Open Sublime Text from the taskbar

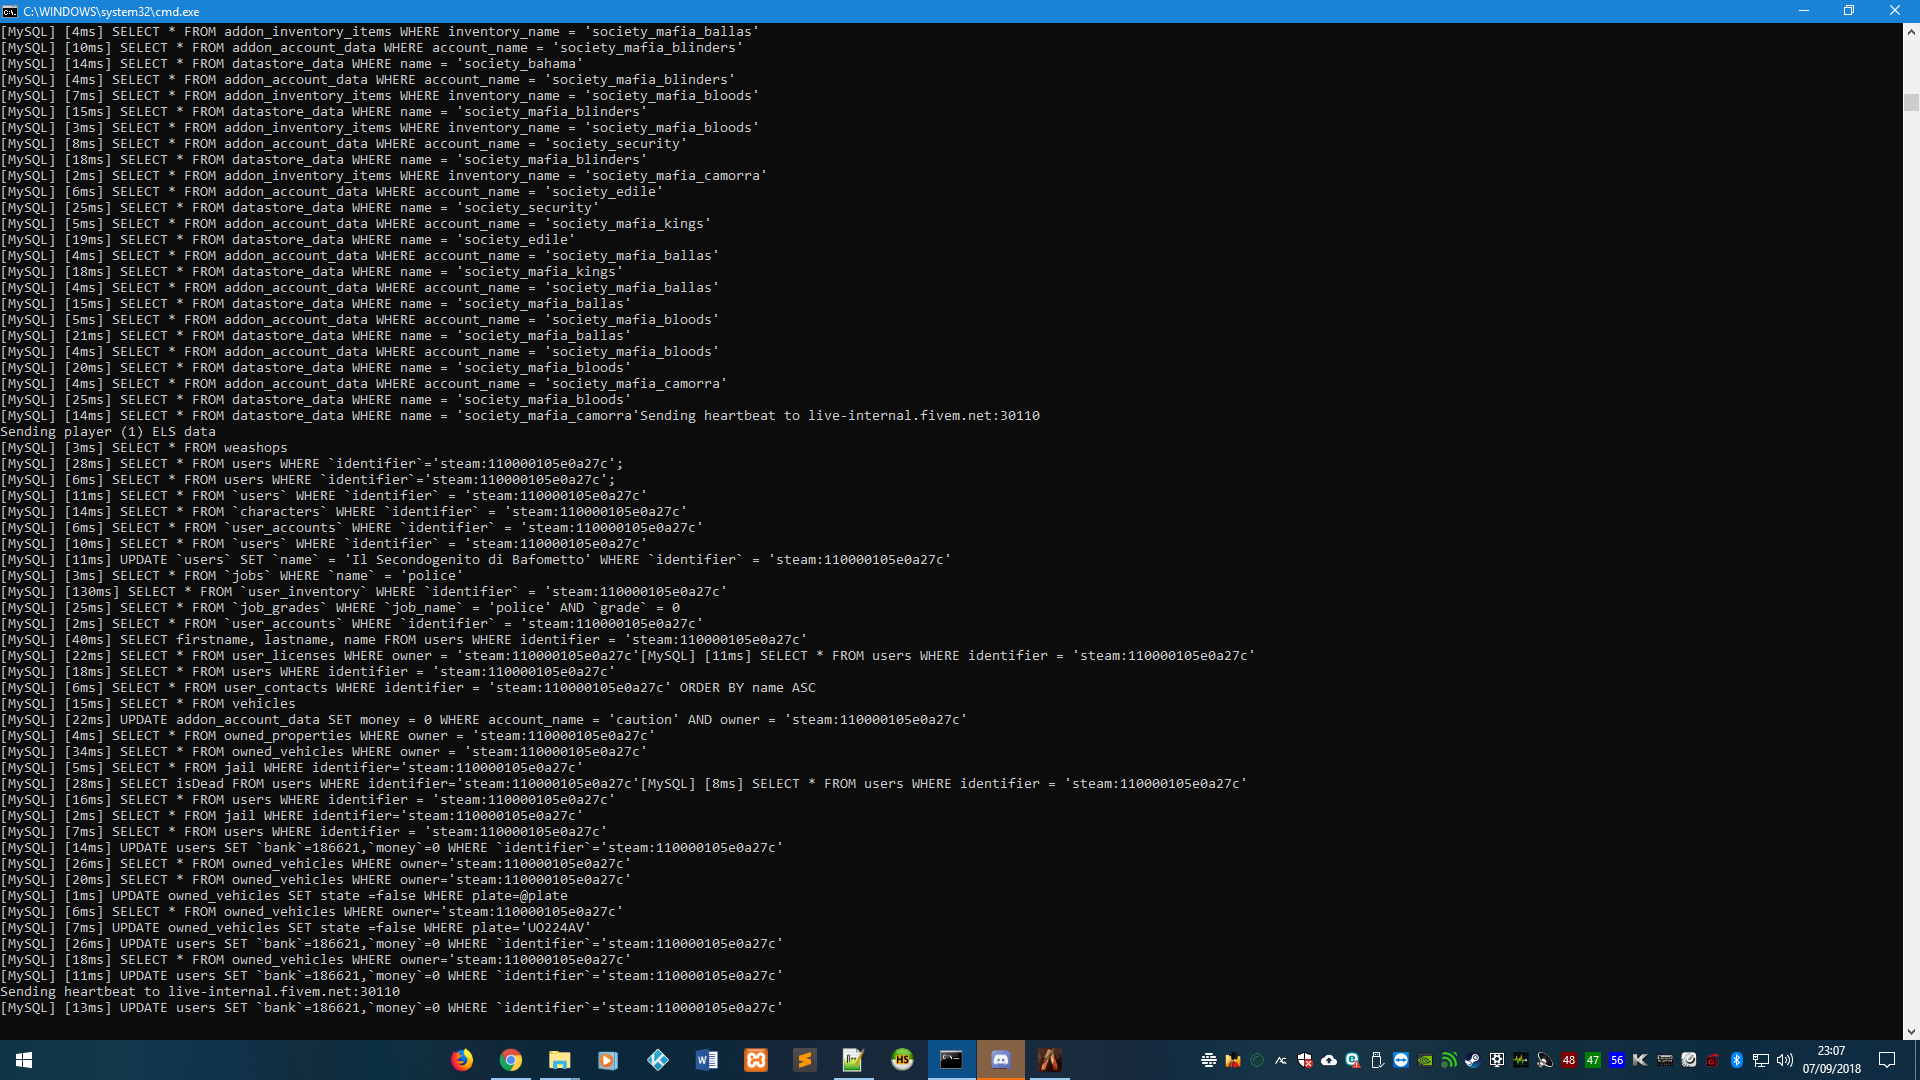coord(805,1060)
